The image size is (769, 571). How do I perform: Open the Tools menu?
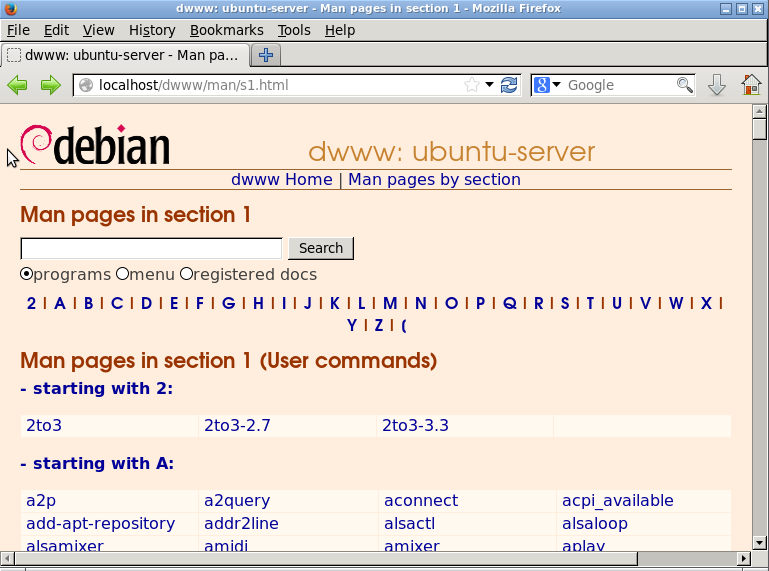pos(294,30)
